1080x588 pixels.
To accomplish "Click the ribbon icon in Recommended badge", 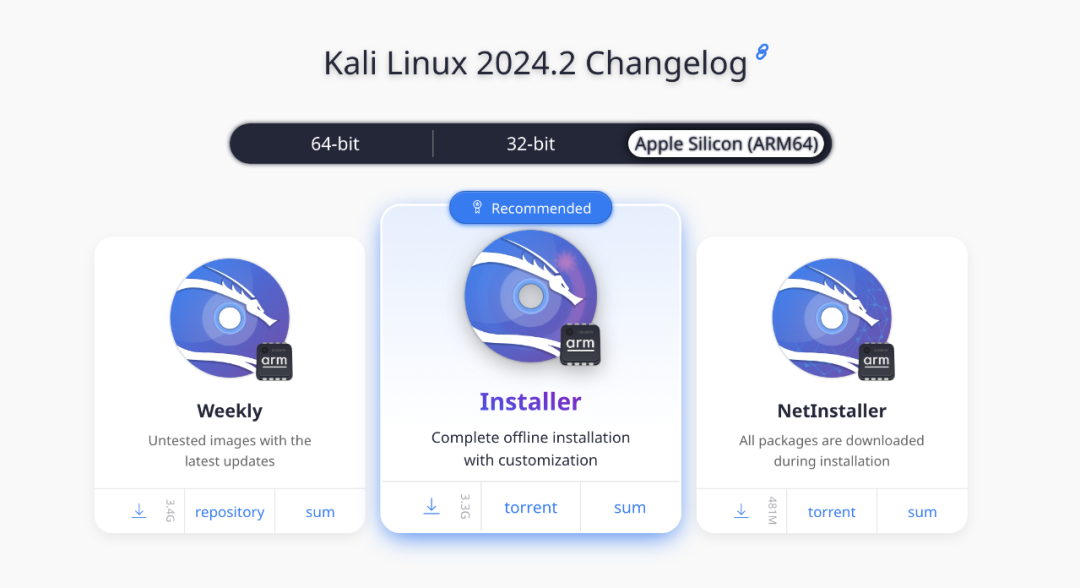I will coord(477,207).
